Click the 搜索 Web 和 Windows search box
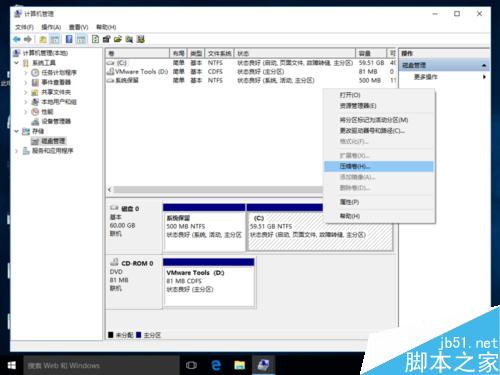The height and width of the screenshot is (375, 500). (x=101, y=365)
